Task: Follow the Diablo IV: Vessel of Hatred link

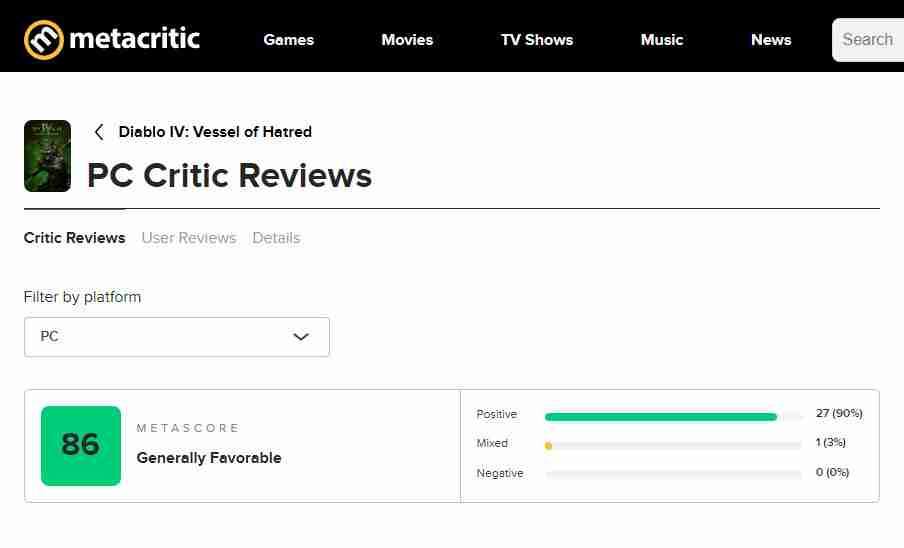Action: (x=215, y=132)
